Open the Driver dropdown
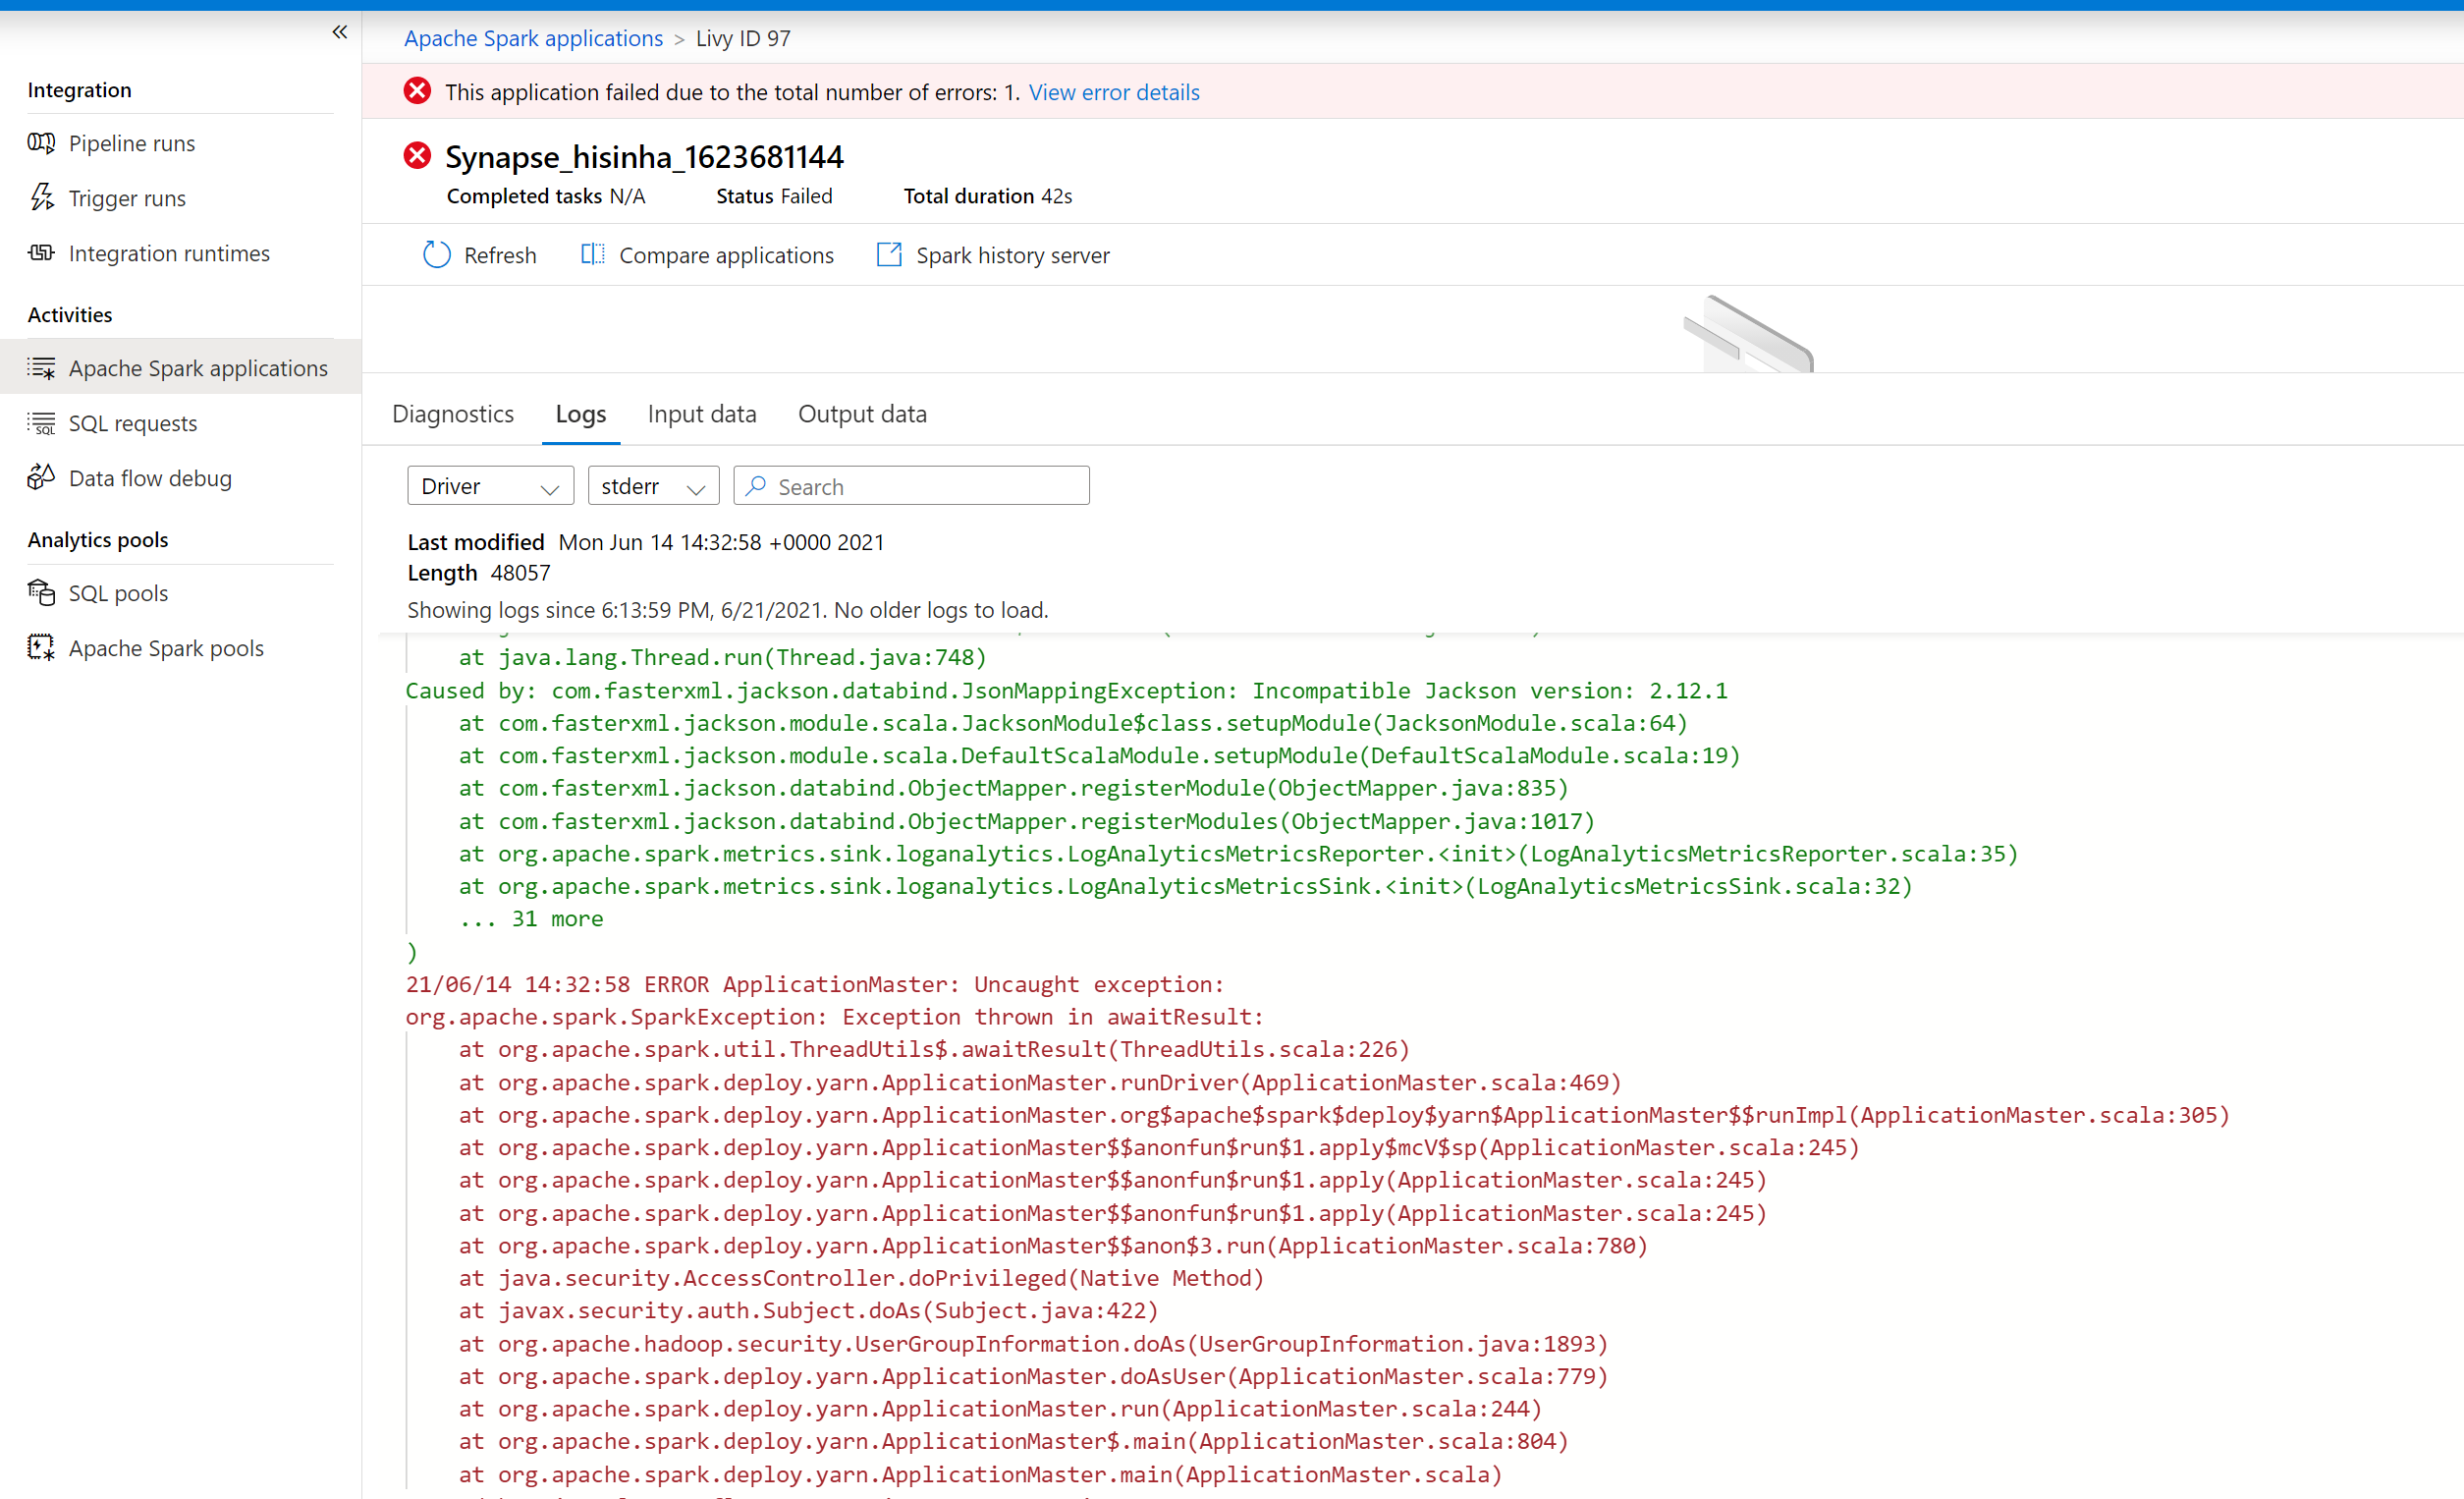2464x1499 pixels. 490,485
